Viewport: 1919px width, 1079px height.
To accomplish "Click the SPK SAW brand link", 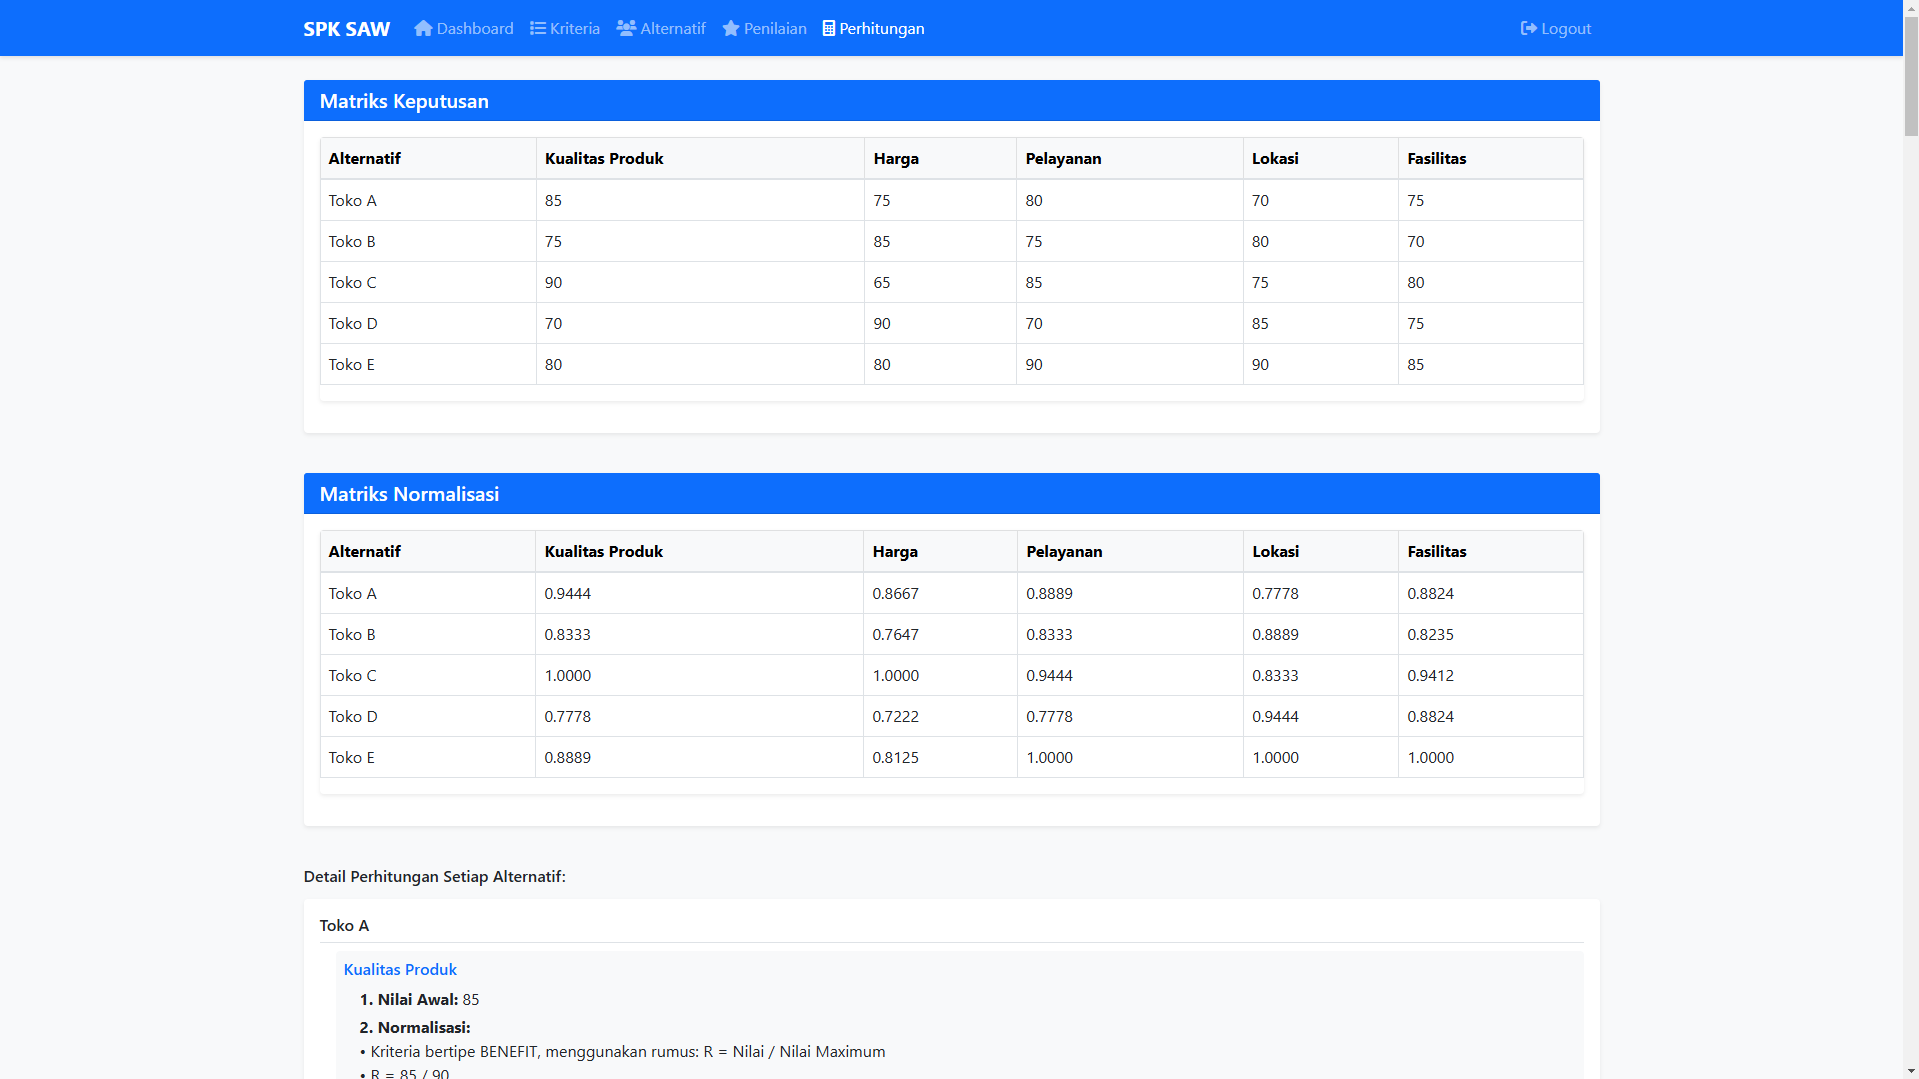I will (347, 29).
